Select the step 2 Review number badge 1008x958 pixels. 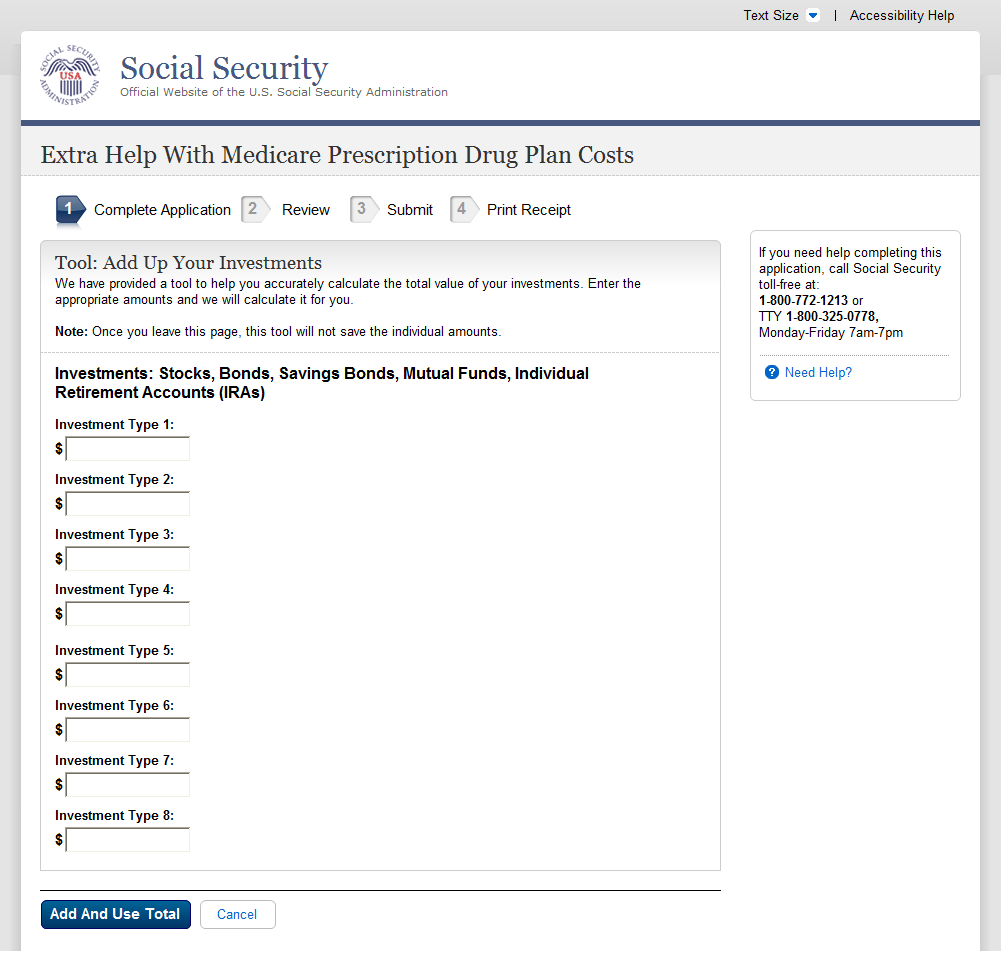pyautogui.click(x=255, y=210)
